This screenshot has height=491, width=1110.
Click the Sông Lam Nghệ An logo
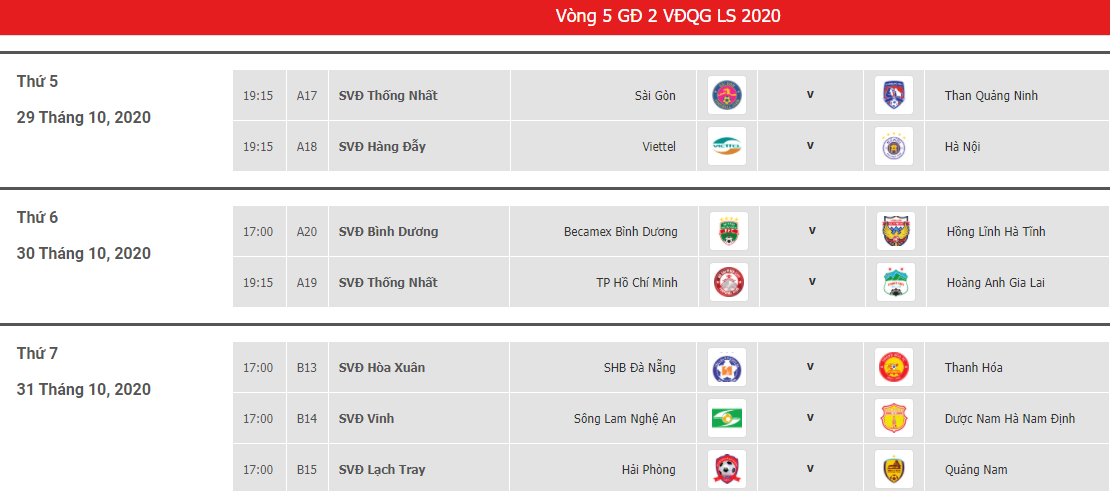(x=728, y=418)
